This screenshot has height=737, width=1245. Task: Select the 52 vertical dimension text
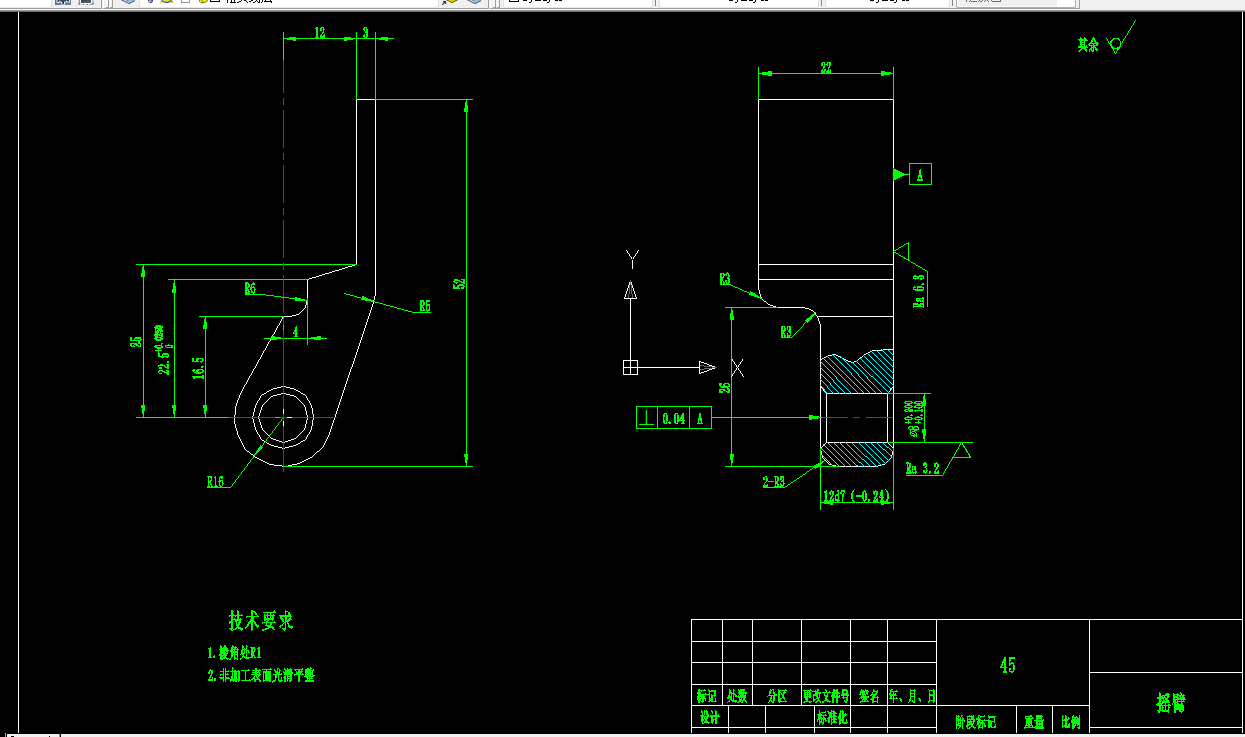pos(459,283)
